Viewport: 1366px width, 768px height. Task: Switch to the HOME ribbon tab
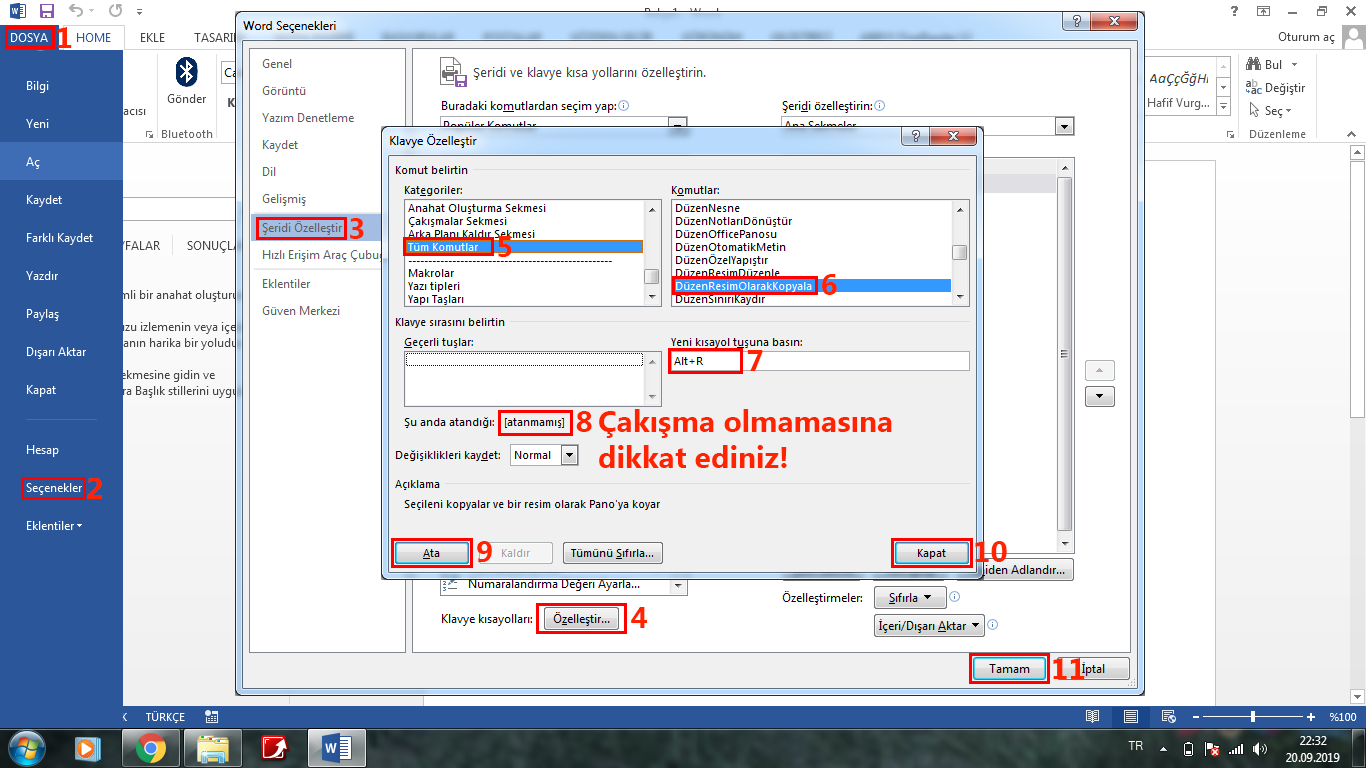[x=94, y=38]
